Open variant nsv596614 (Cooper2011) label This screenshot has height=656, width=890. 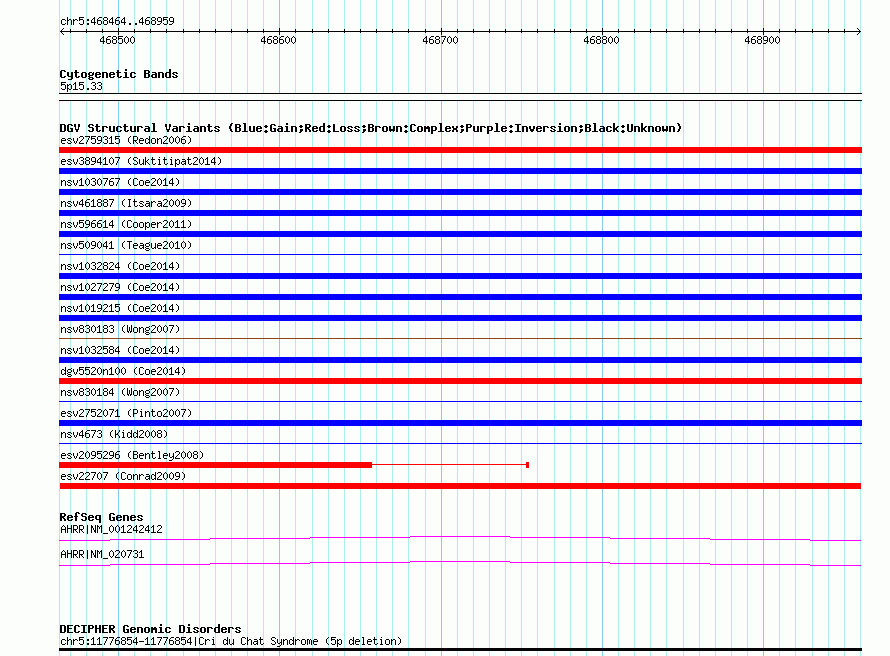[126, 224]
